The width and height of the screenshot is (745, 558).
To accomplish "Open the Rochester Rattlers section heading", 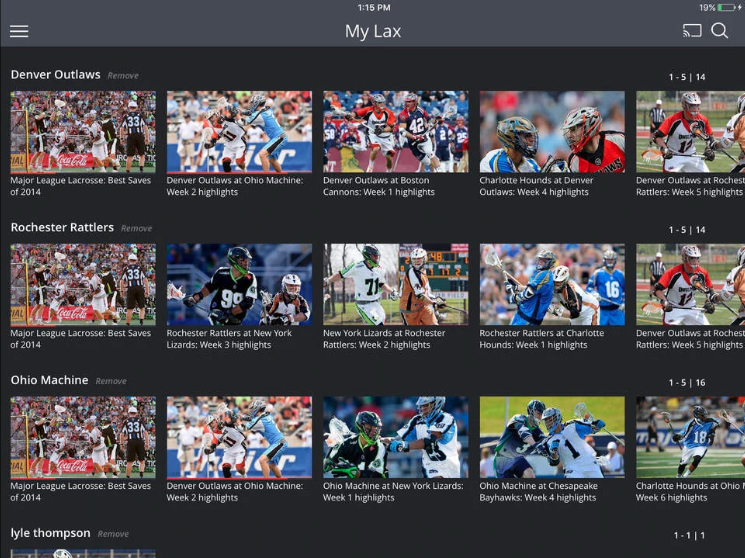I will coord(62,228).
